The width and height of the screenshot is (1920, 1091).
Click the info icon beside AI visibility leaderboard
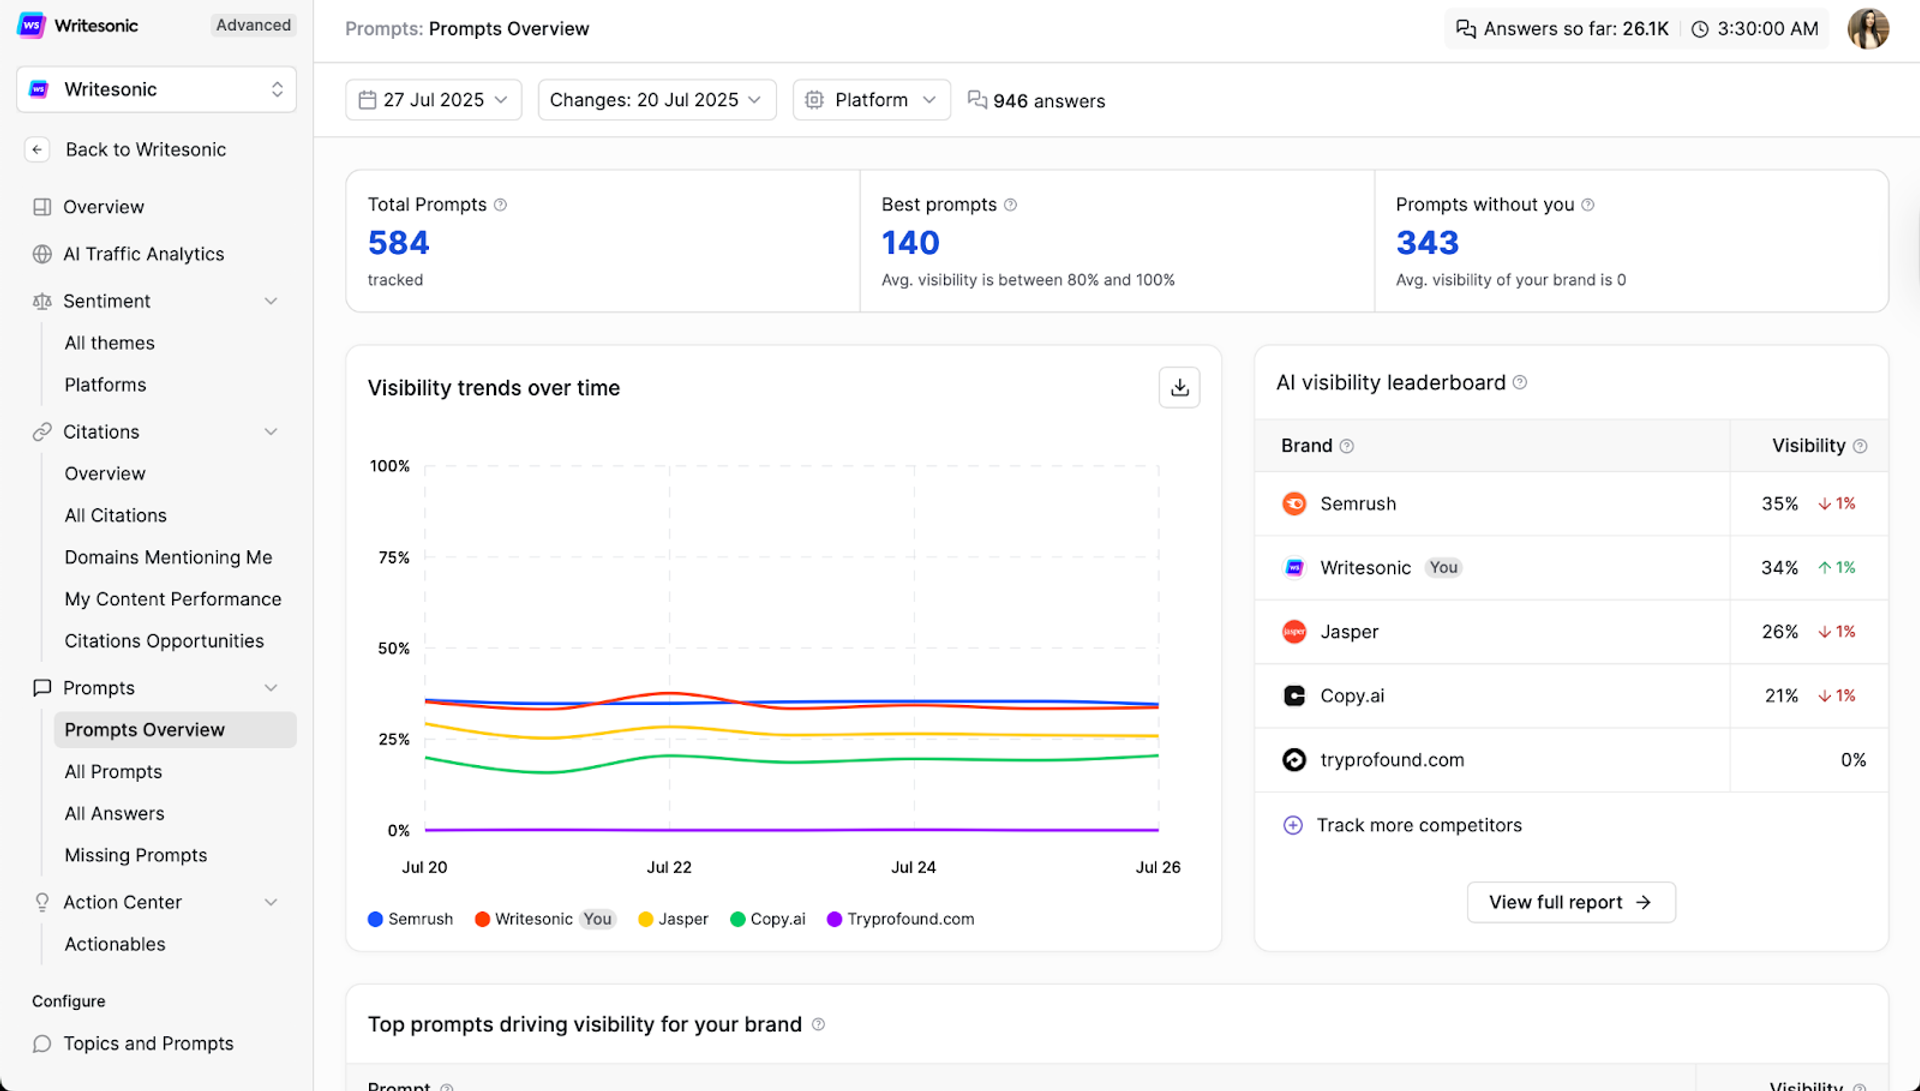[1520, 383]
